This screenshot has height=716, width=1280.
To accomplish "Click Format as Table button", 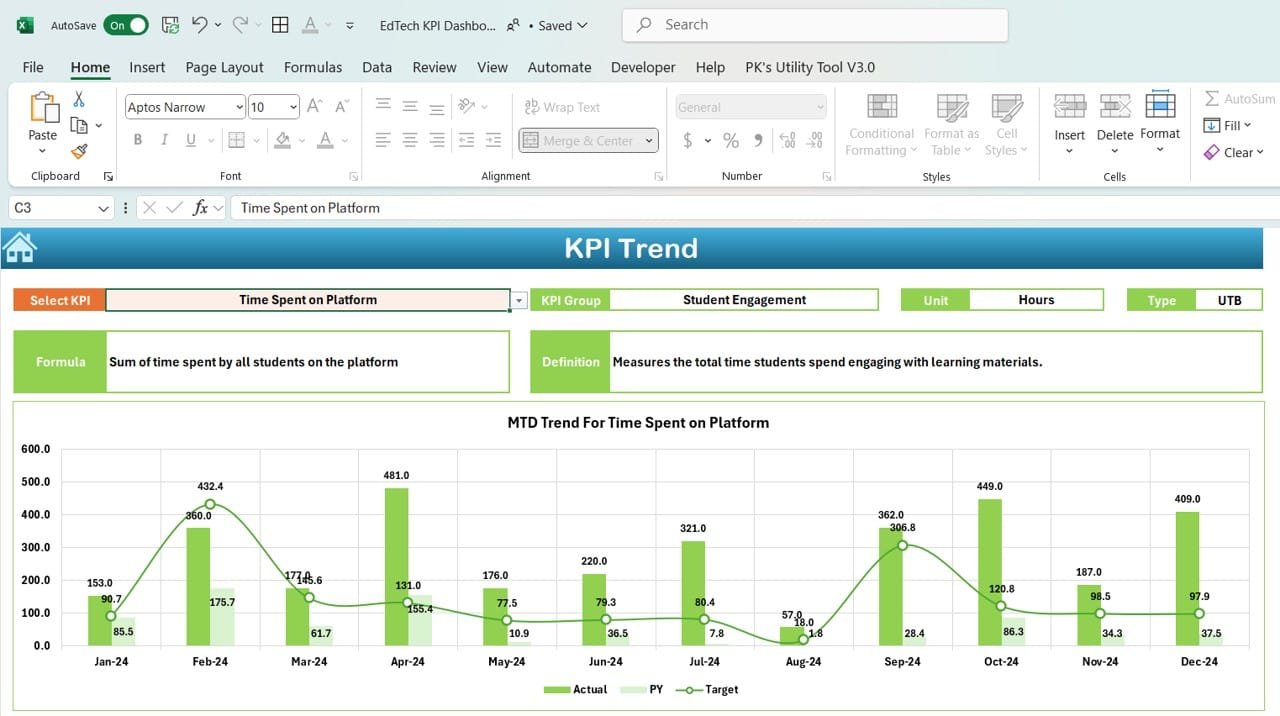I will 952,125.
